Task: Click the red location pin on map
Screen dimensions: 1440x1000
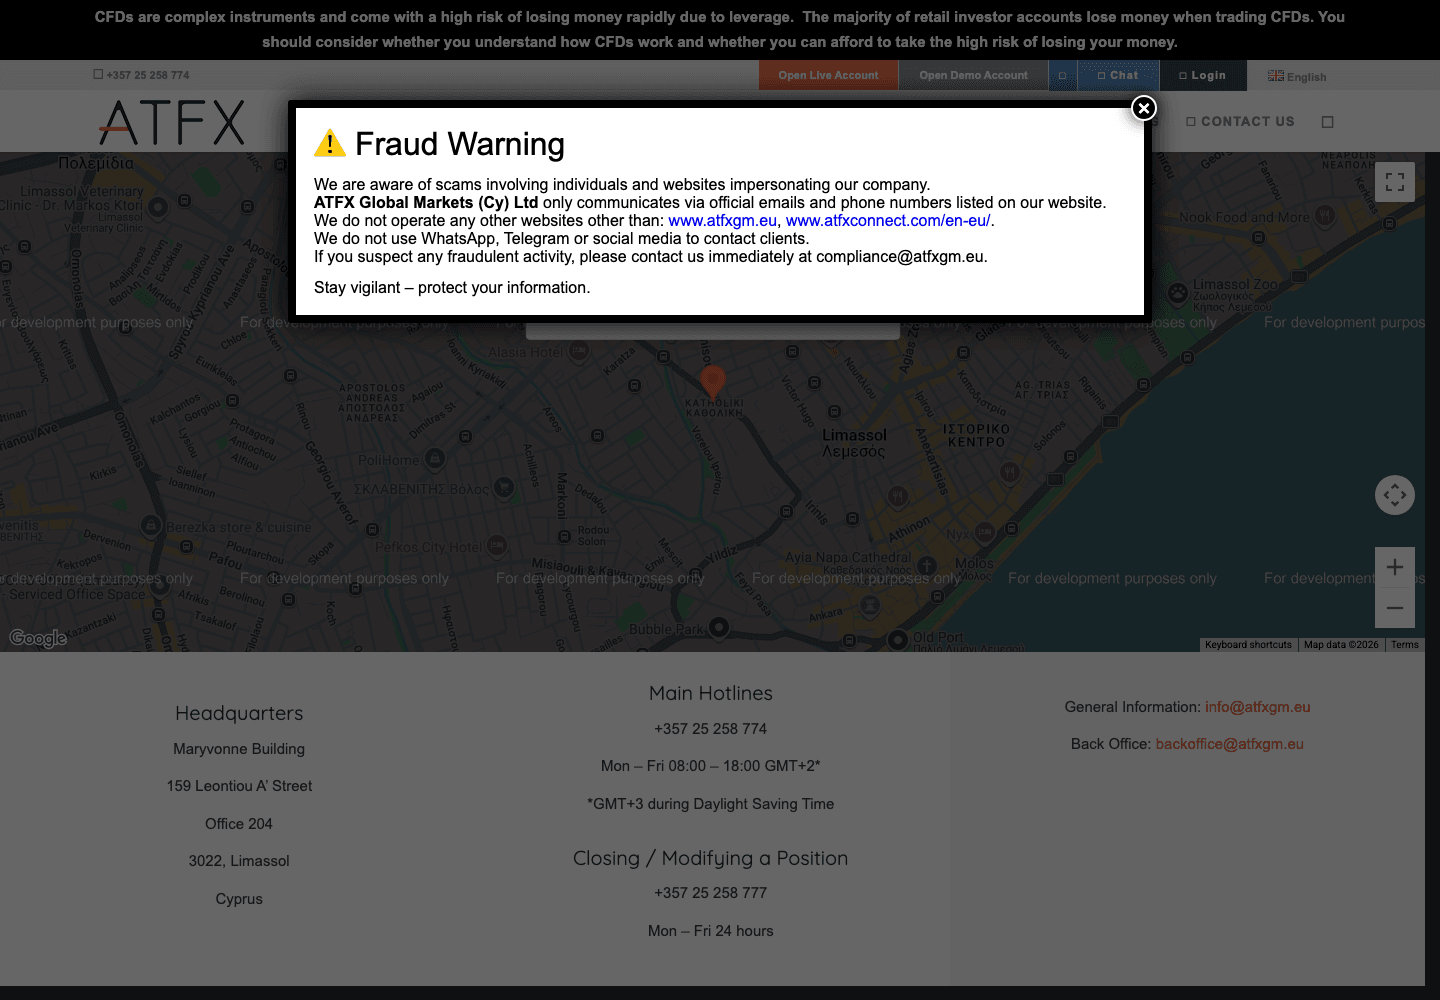Action: tap(712, 380)
